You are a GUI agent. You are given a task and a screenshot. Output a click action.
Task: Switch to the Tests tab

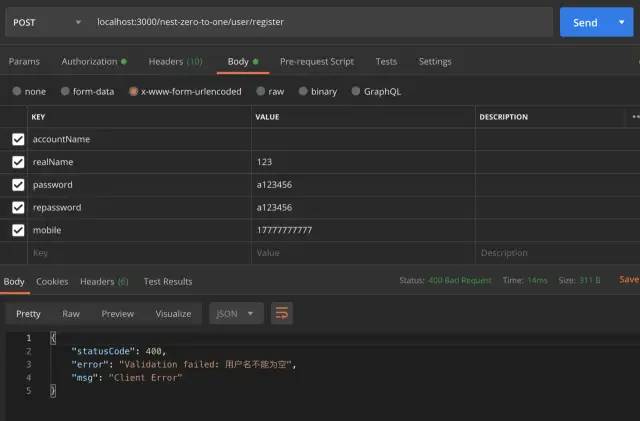coord(386,62)
